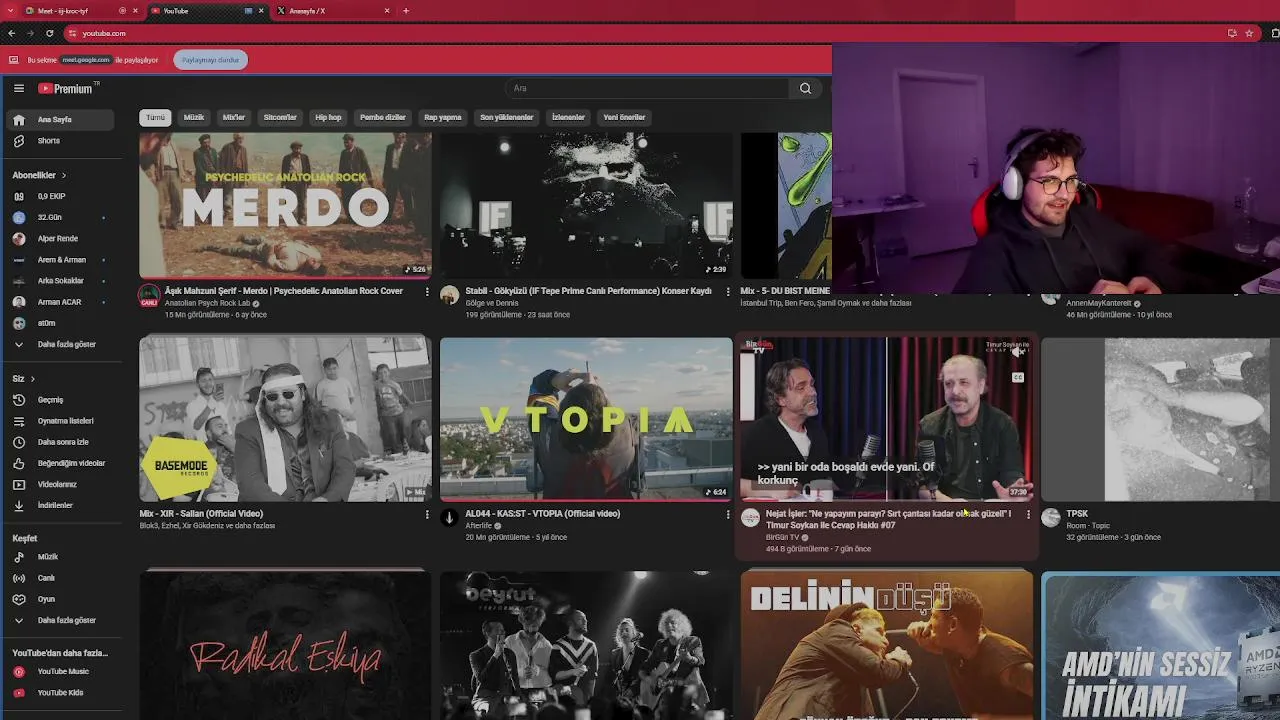The width and height of the screenshot is (1280, 720).
Task: Show more subscriptions Daha fazla göster
Action: click(x=60, y=344)
